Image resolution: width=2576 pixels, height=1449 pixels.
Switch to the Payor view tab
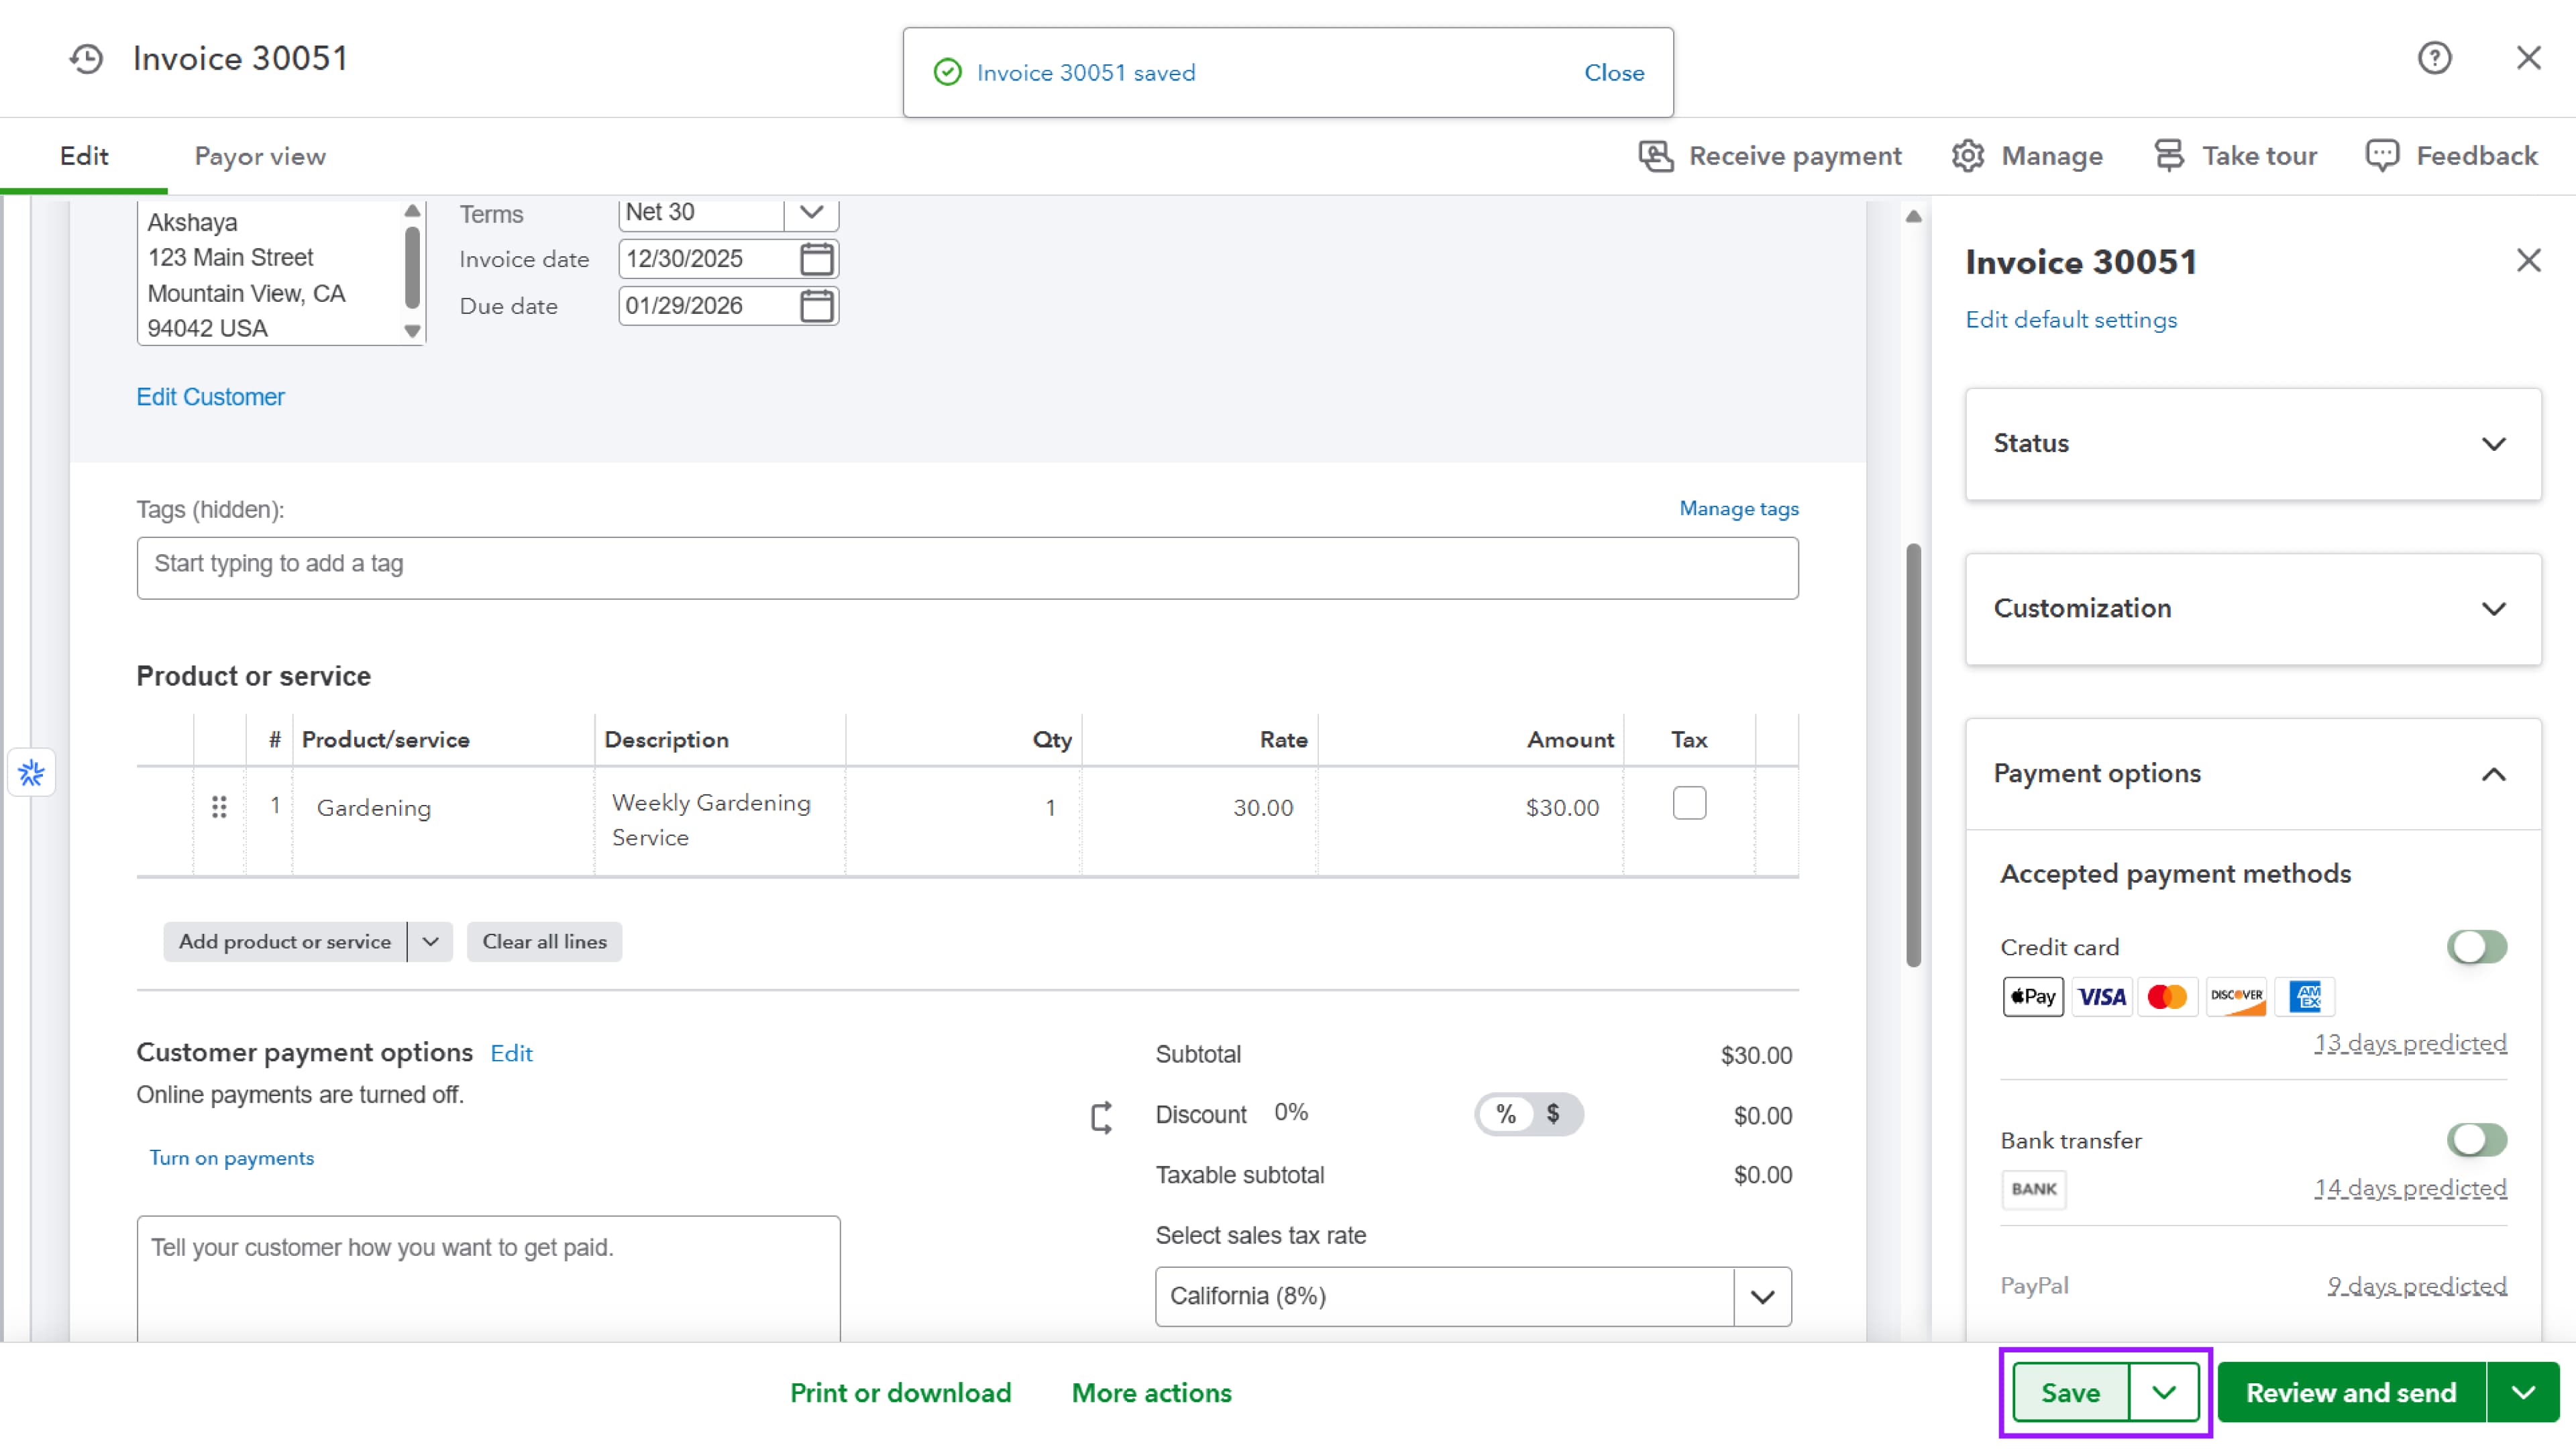260,156
